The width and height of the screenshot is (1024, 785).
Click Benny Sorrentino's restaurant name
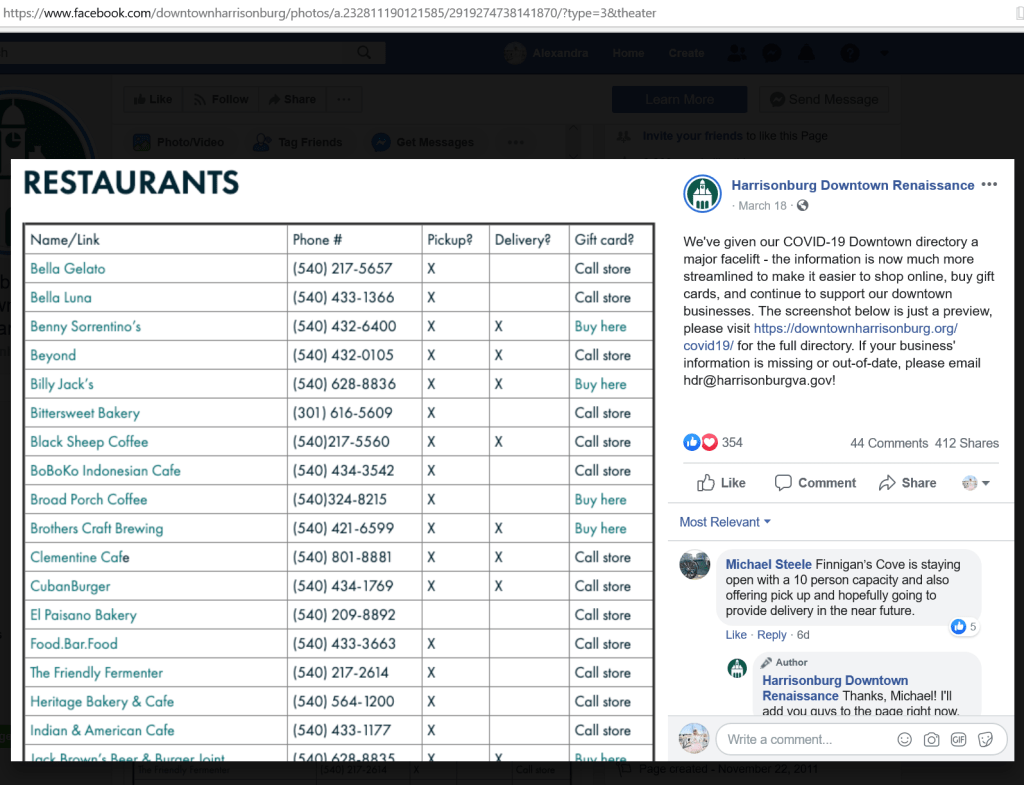point(86,327)
